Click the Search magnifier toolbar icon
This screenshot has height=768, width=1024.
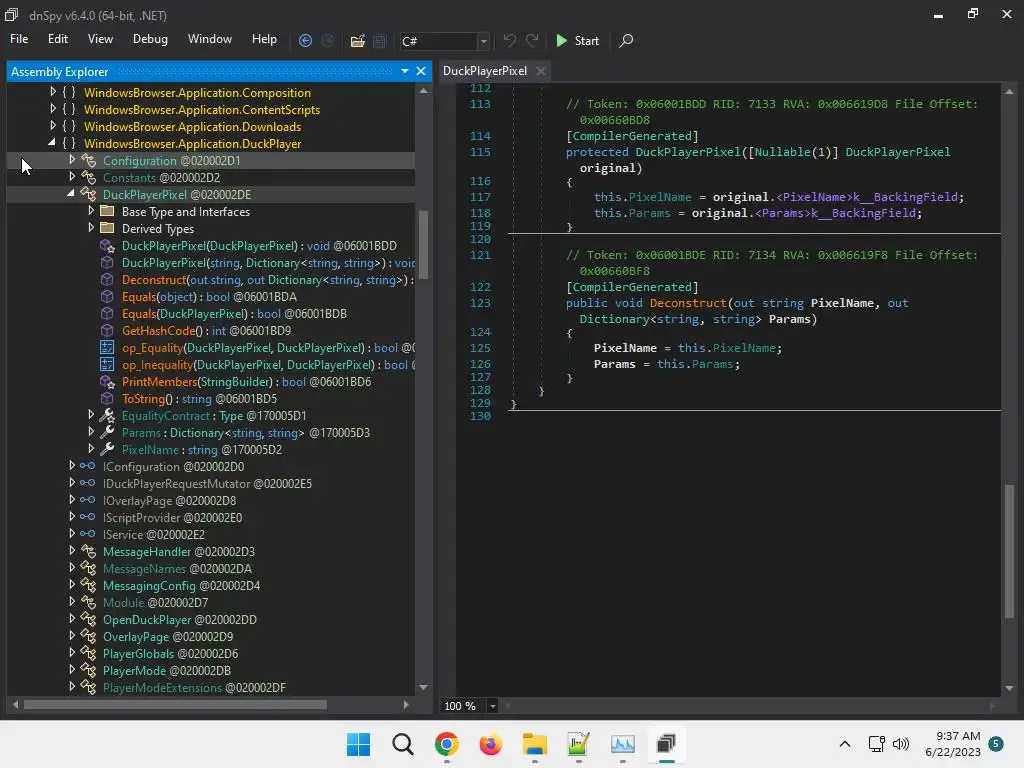tap(626, 40)
